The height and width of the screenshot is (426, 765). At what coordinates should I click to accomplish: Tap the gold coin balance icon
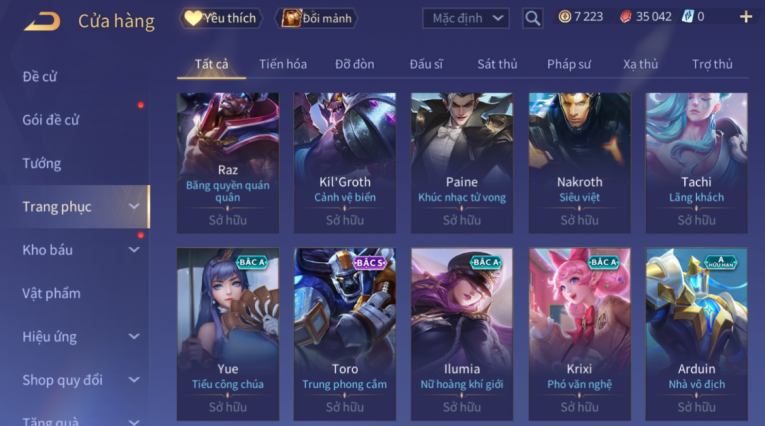(564, 17)
